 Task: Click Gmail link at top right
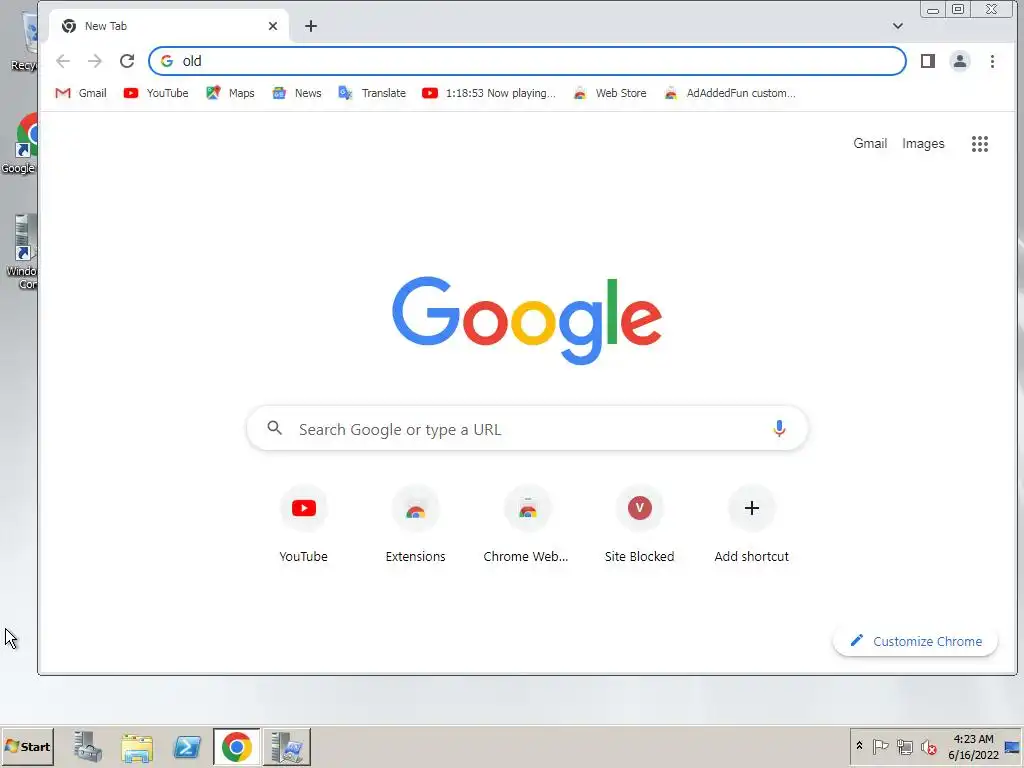click(870, 143)
